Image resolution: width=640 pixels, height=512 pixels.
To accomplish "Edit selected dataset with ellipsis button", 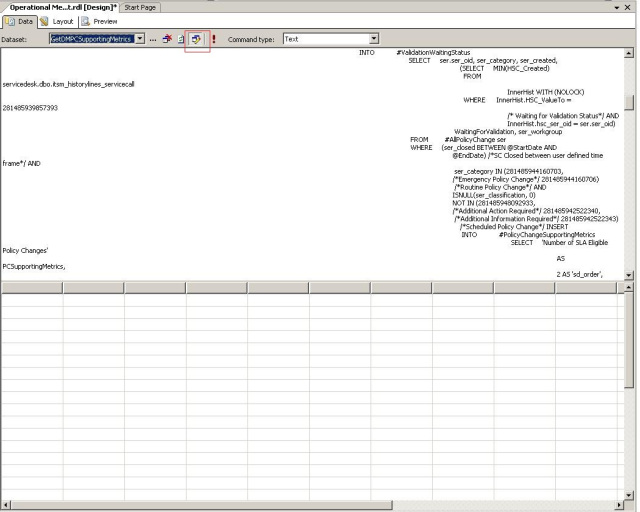I will tap(153, 40).
